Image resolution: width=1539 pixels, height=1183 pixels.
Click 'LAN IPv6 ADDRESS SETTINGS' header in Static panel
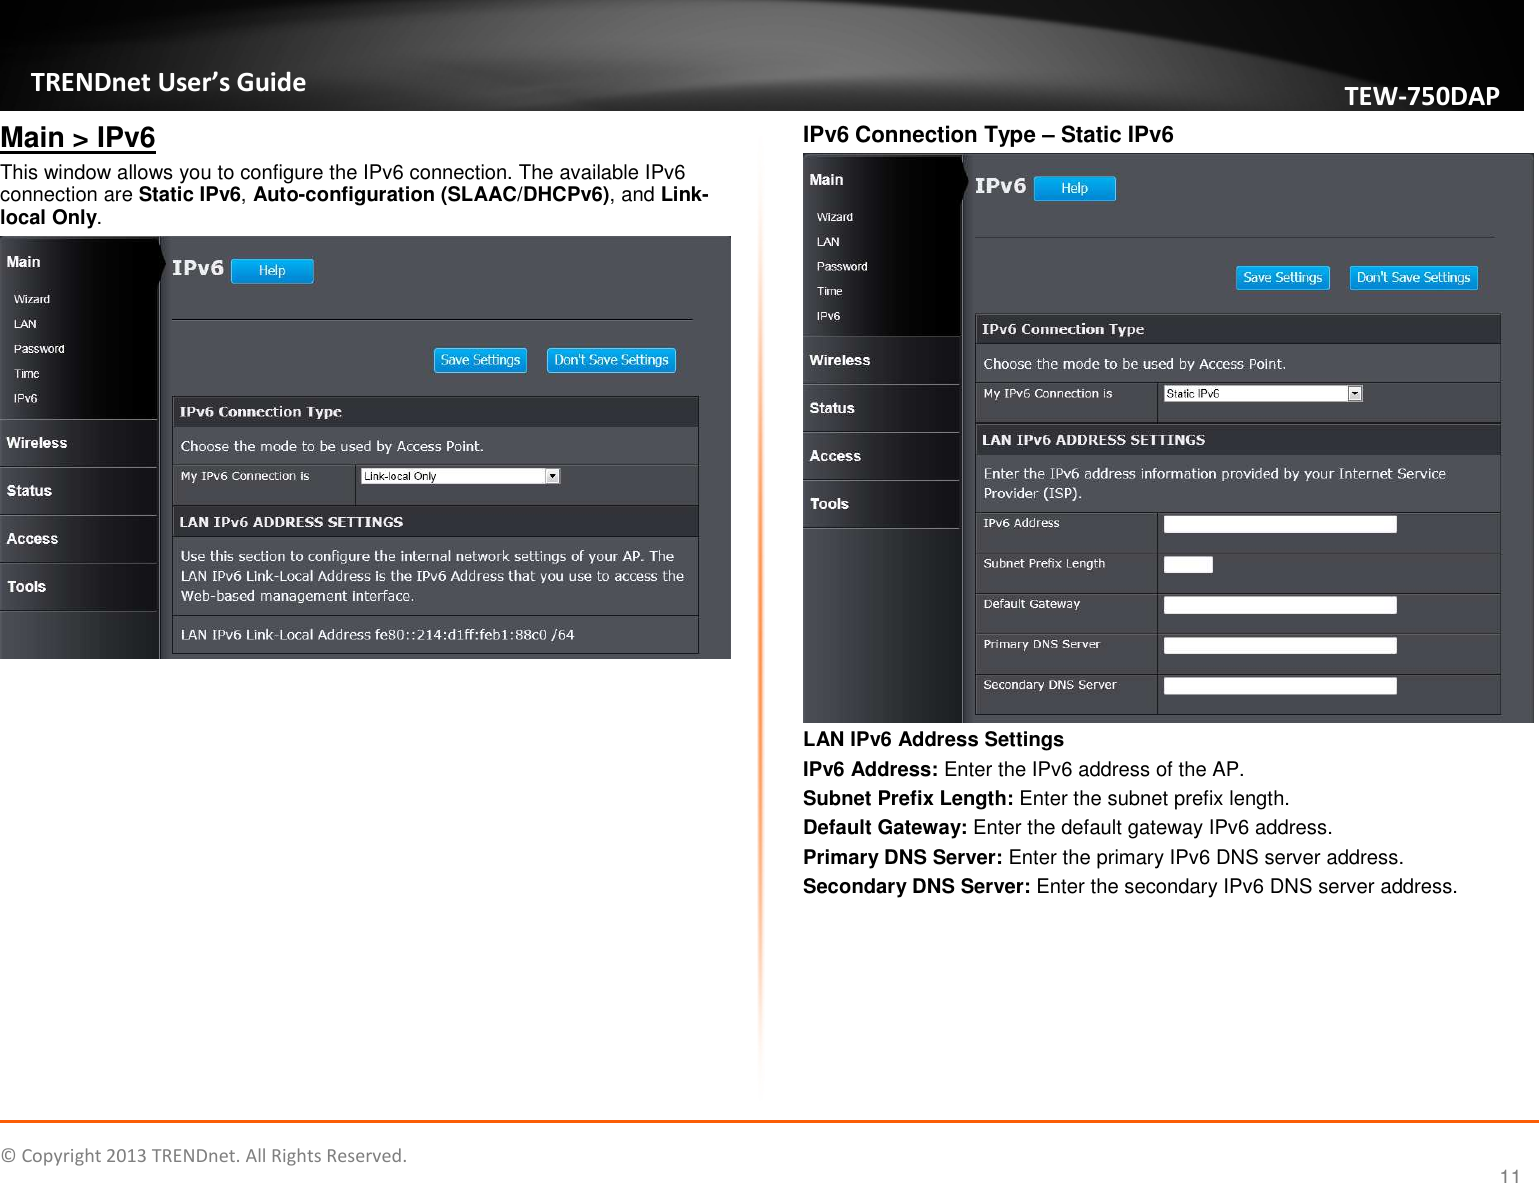1093,440
